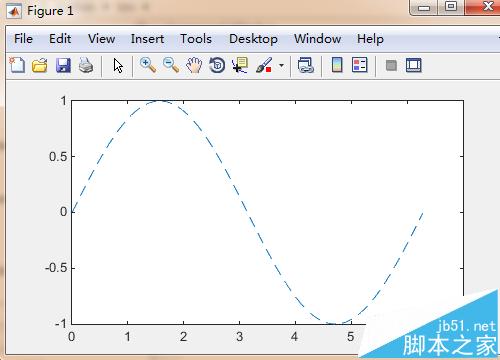Maximize the Figure 1 window

pyautogui.click(x=451, y=7)
